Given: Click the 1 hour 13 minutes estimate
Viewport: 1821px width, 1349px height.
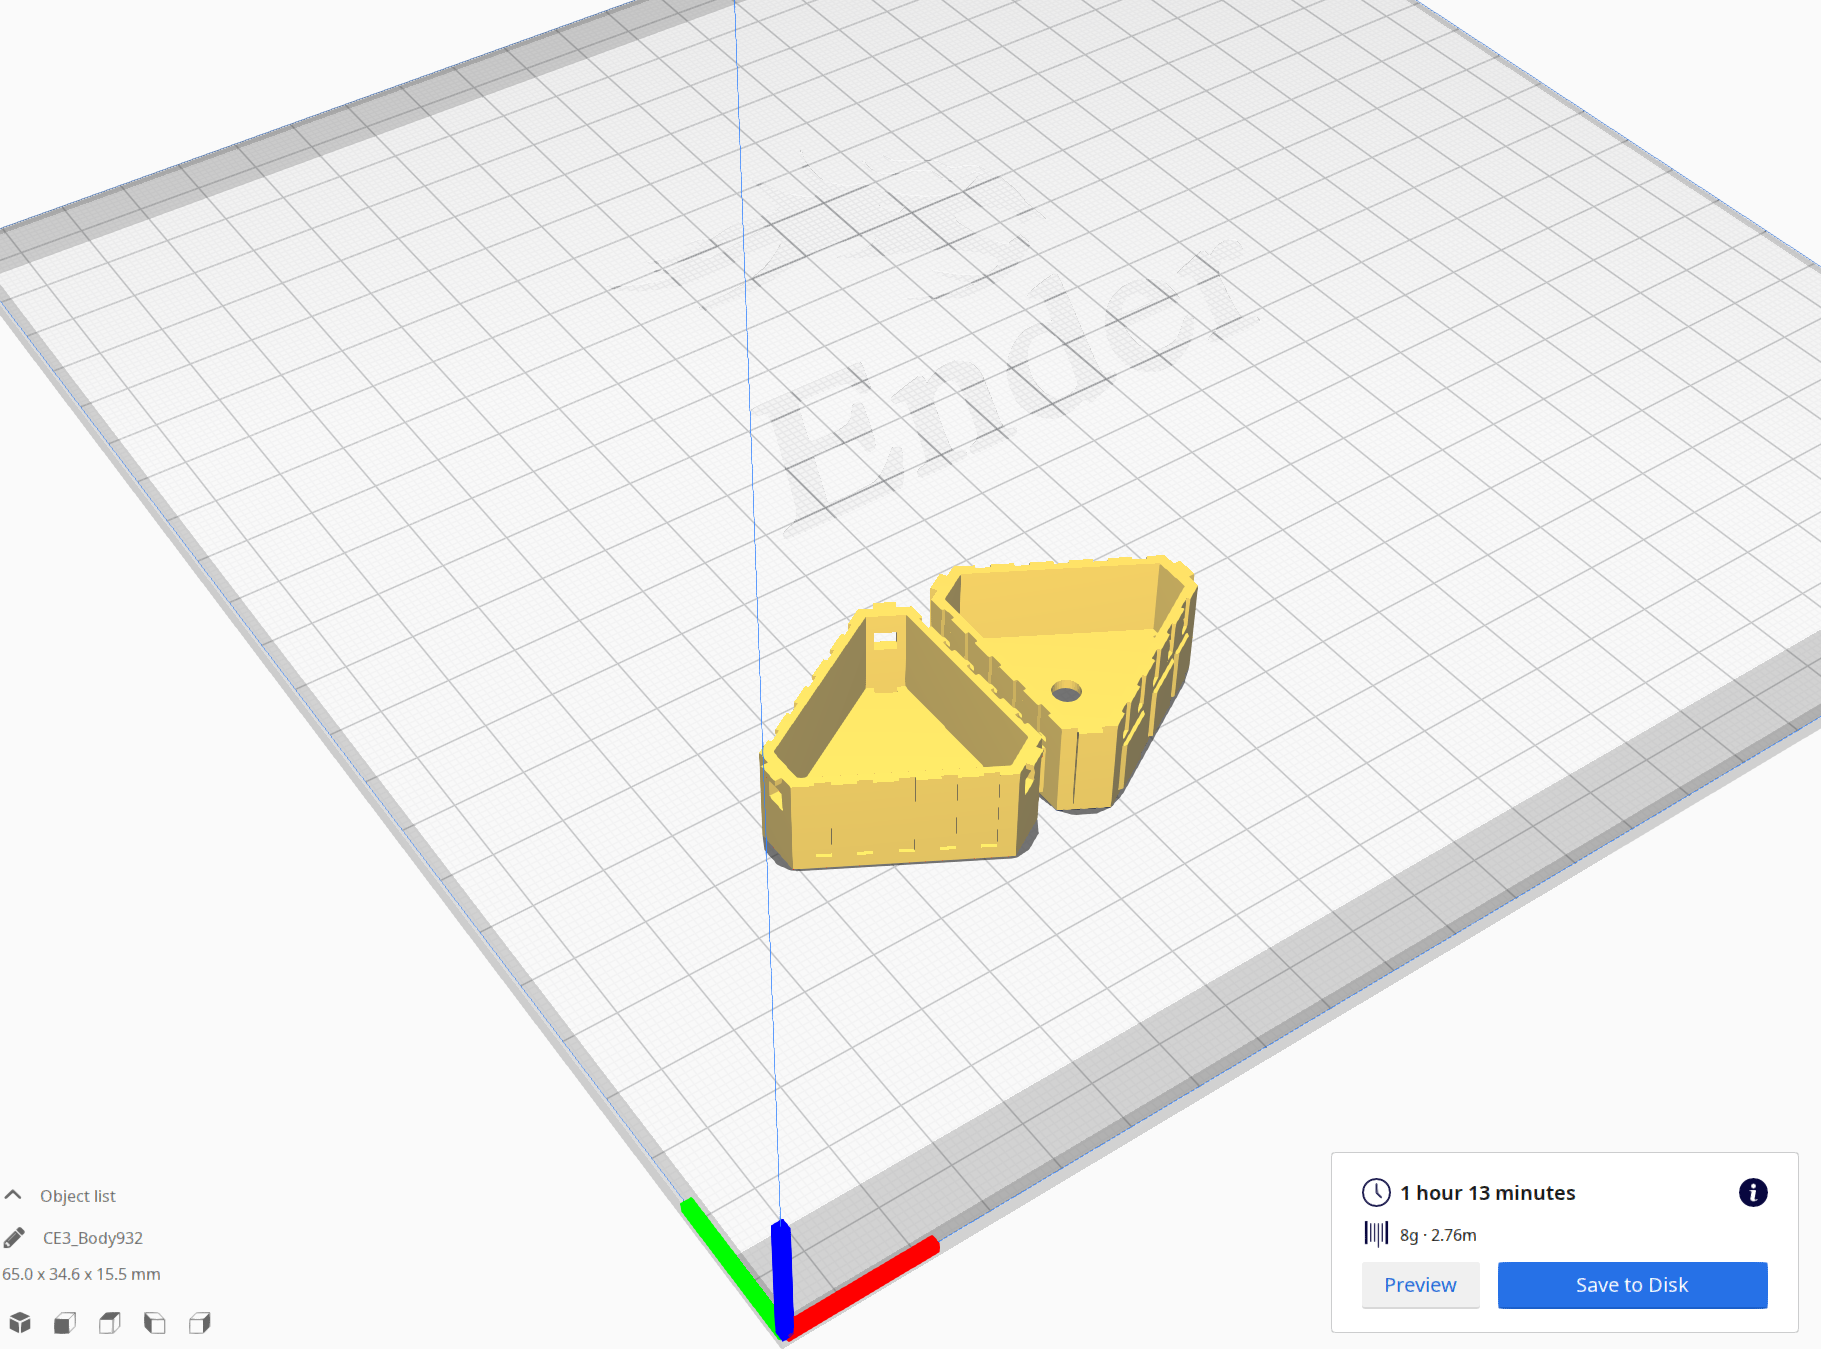Looking at the screenshot, I should [x=1487, y=1193].
